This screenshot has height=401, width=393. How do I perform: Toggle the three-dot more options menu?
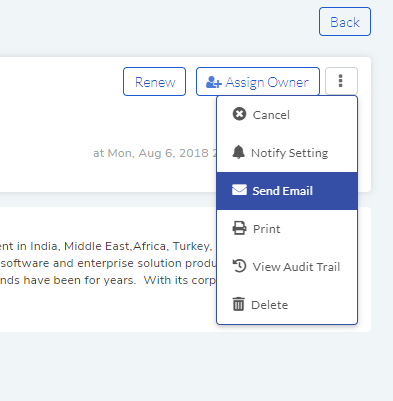pyautogui.click(x=341, y=81)
